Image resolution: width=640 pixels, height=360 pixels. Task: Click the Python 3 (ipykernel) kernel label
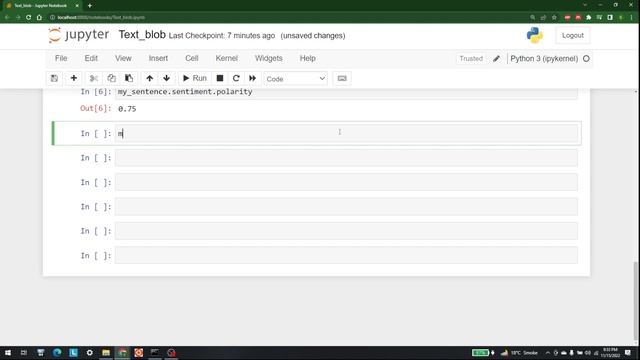coord(544,59)
